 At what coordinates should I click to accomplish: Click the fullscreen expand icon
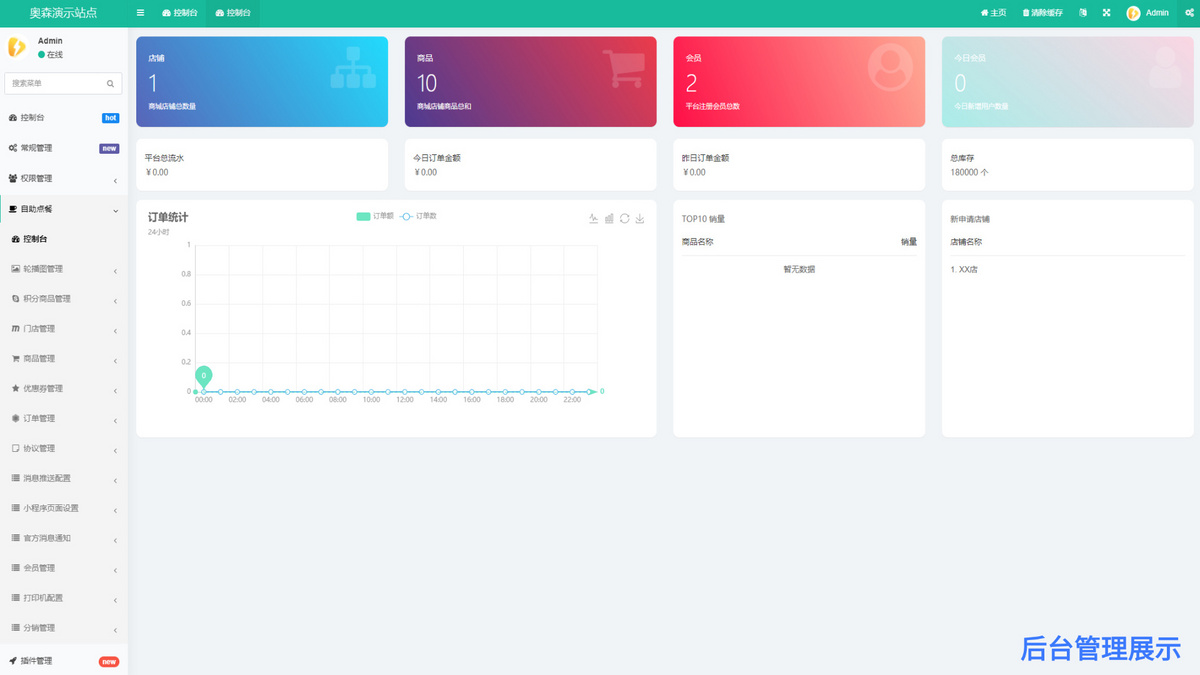click(x=1107, y=13)
